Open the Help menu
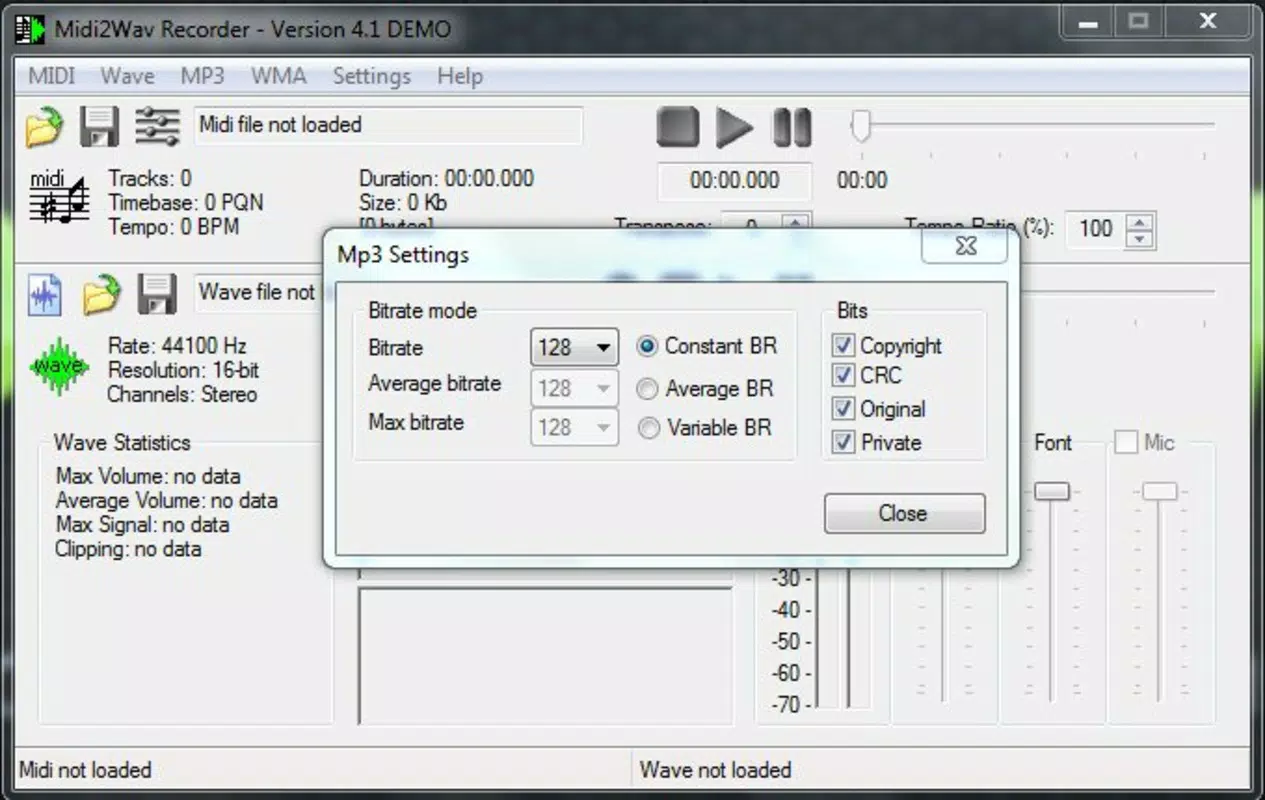This screenshot has width=1265, height=800. click(x=460, y=76)
